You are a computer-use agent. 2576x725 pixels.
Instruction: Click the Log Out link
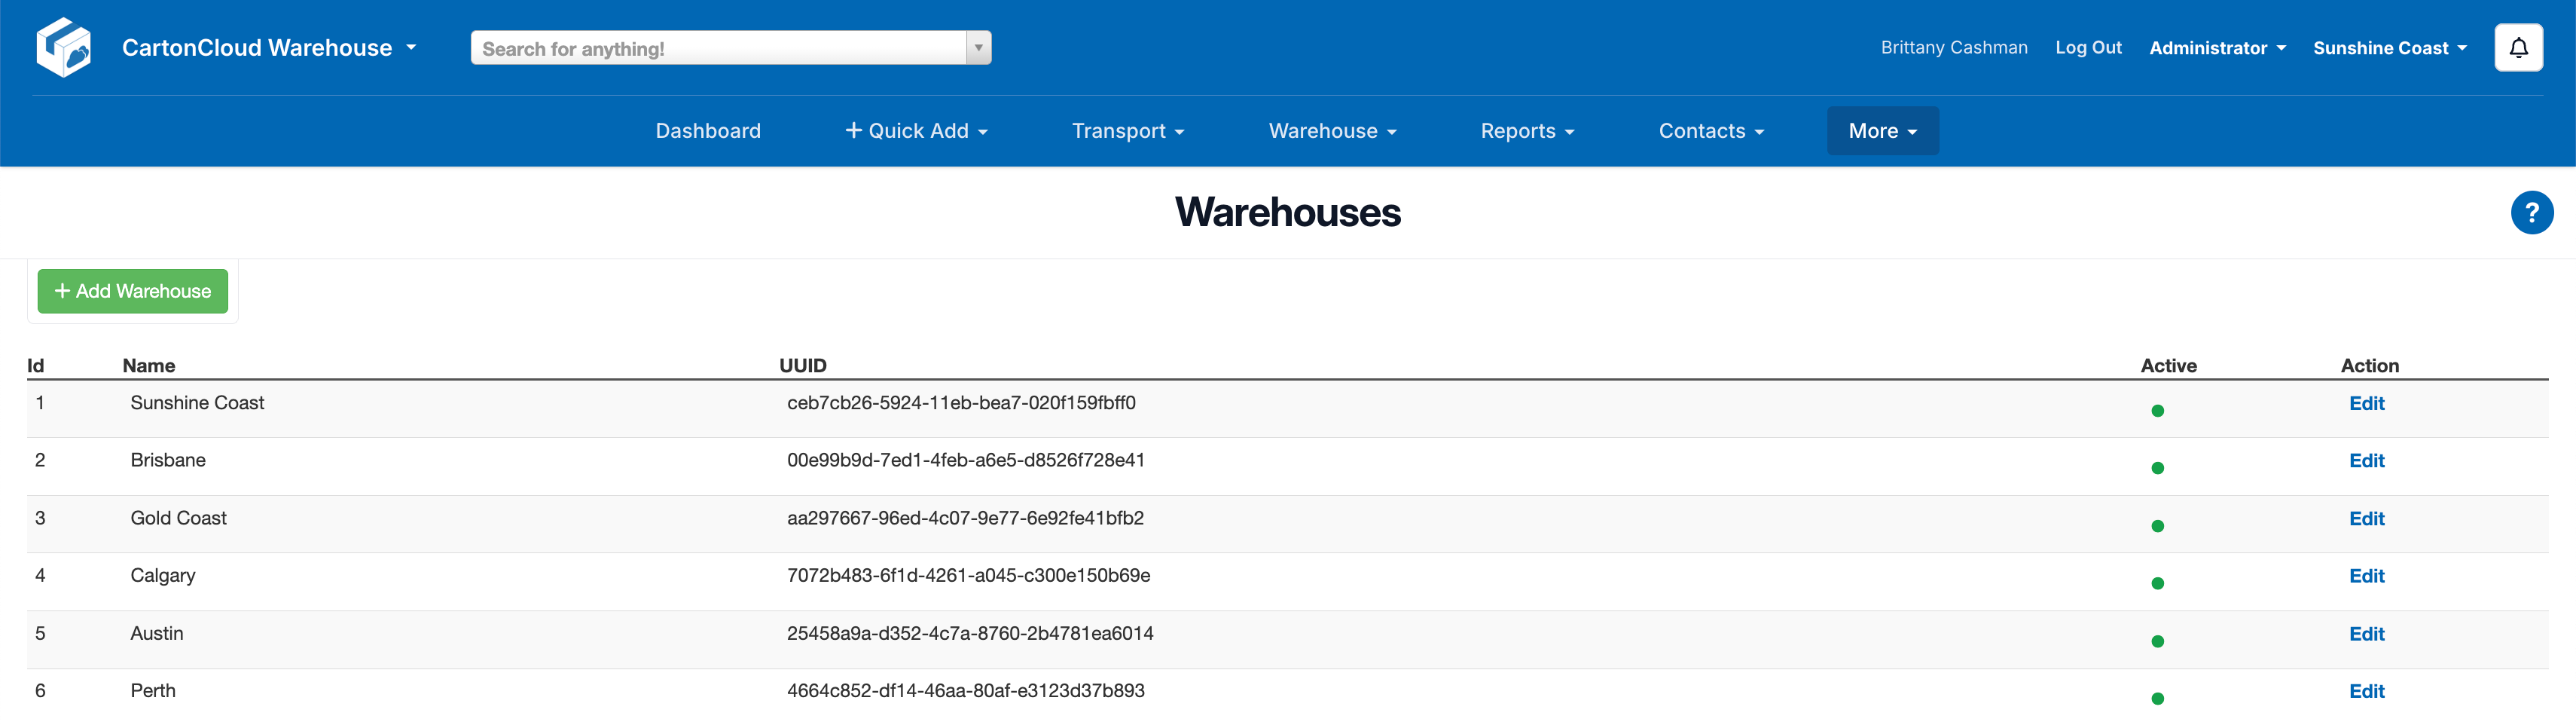click(x=2087, y=48)
